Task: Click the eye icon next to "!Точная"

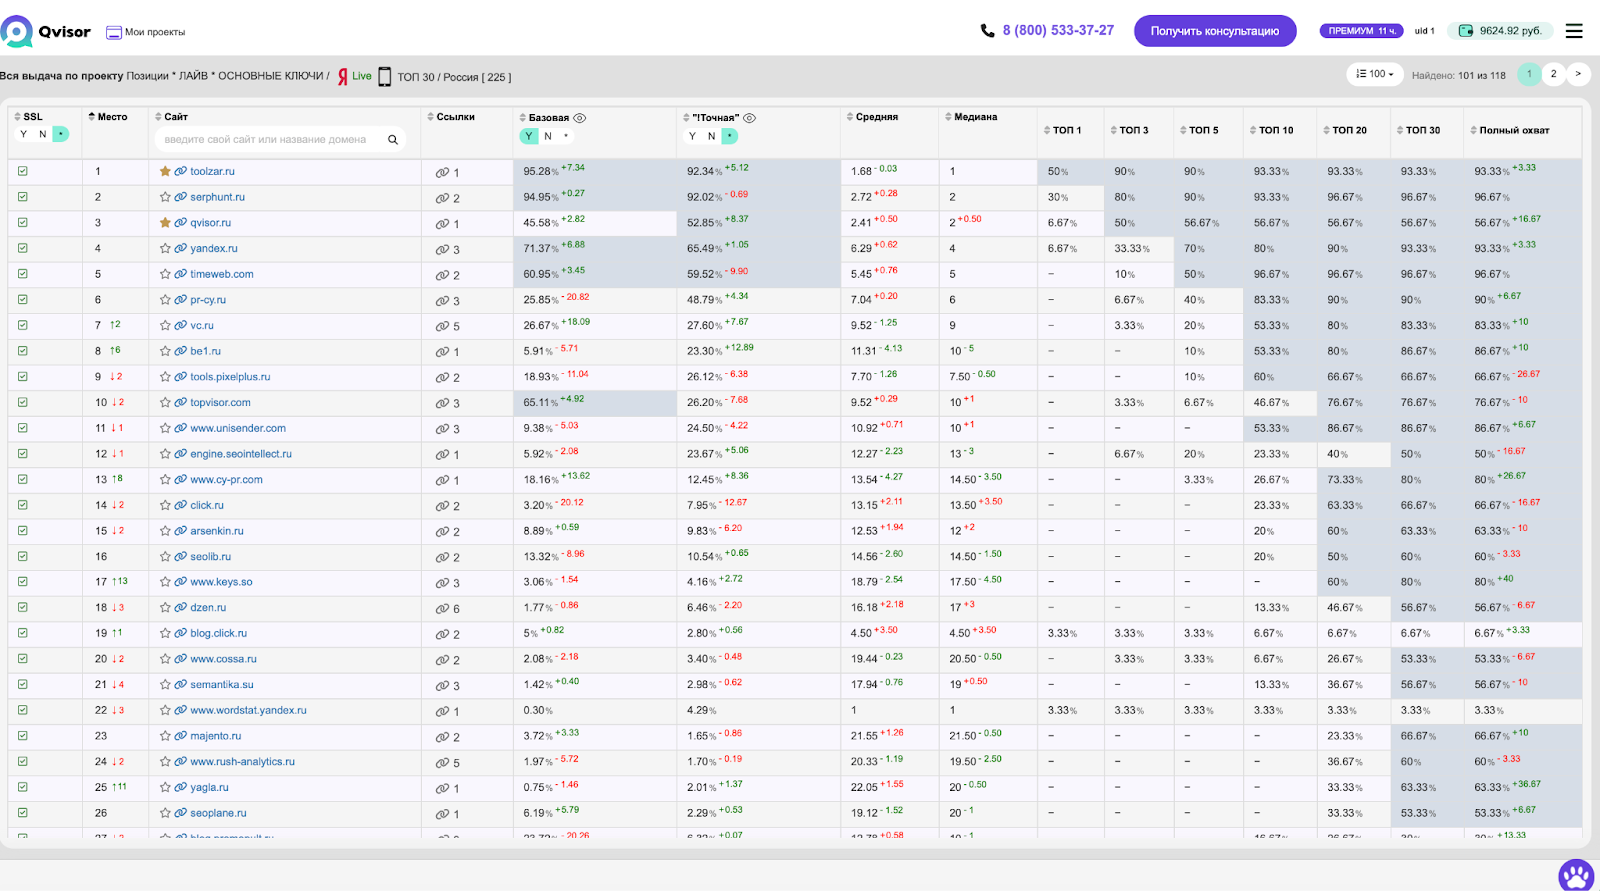Action: click(750, 118)
